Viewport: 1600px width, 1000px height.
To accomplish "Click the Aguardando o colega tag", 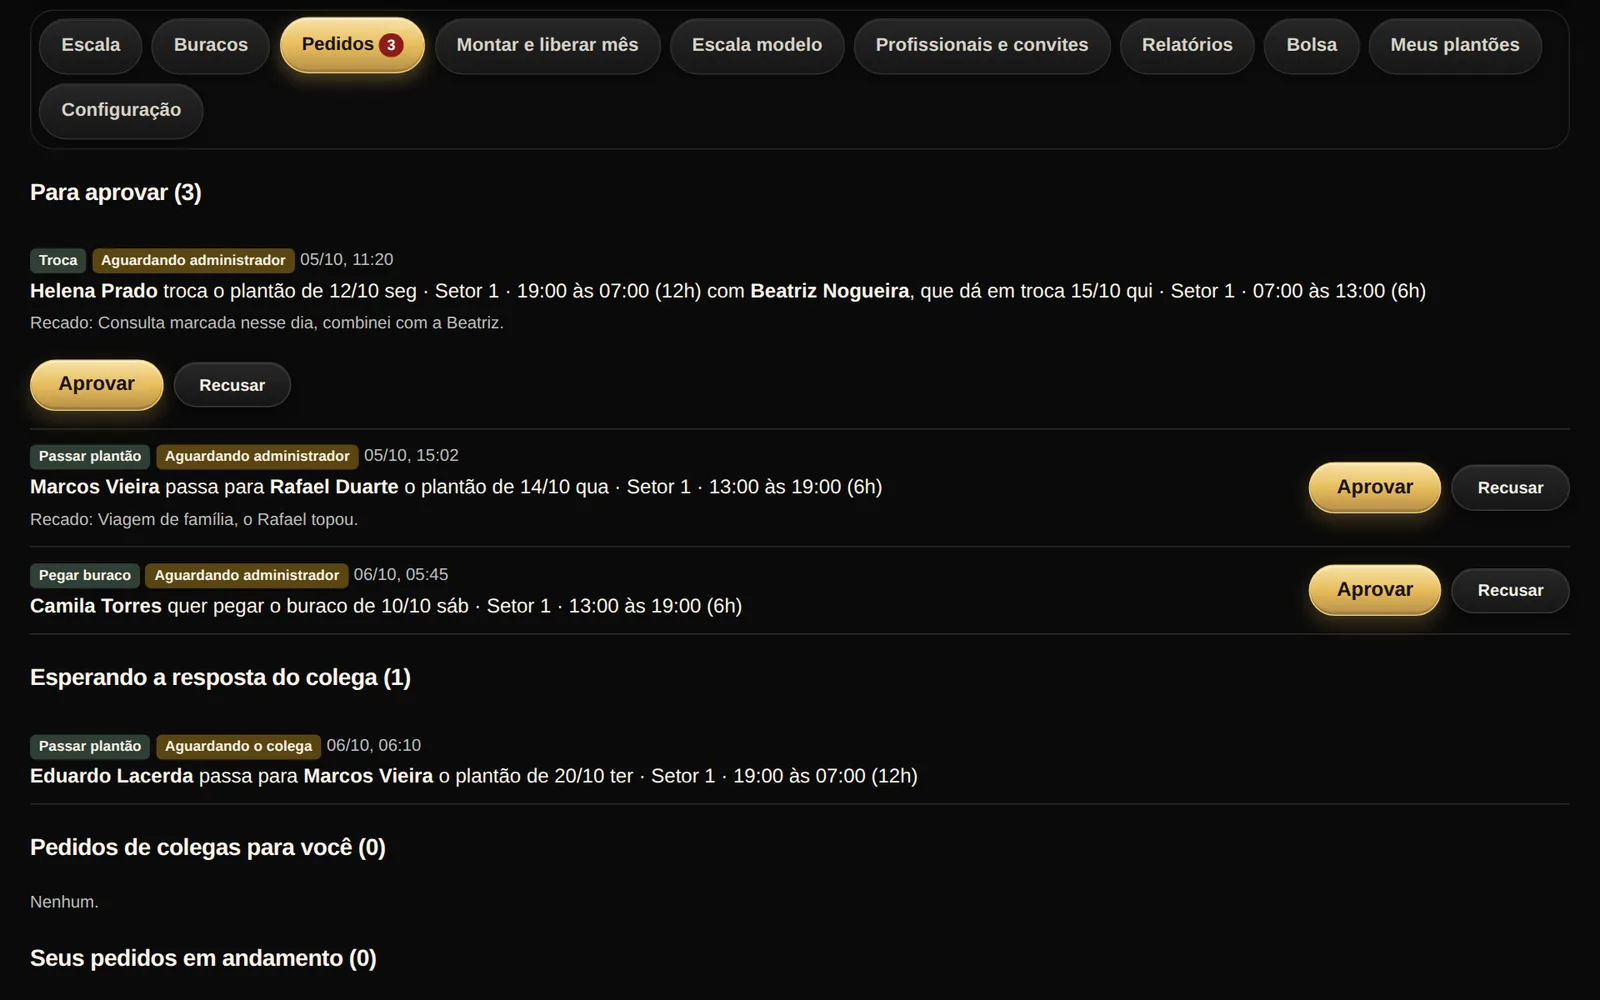I will click(x=238, y=746).
